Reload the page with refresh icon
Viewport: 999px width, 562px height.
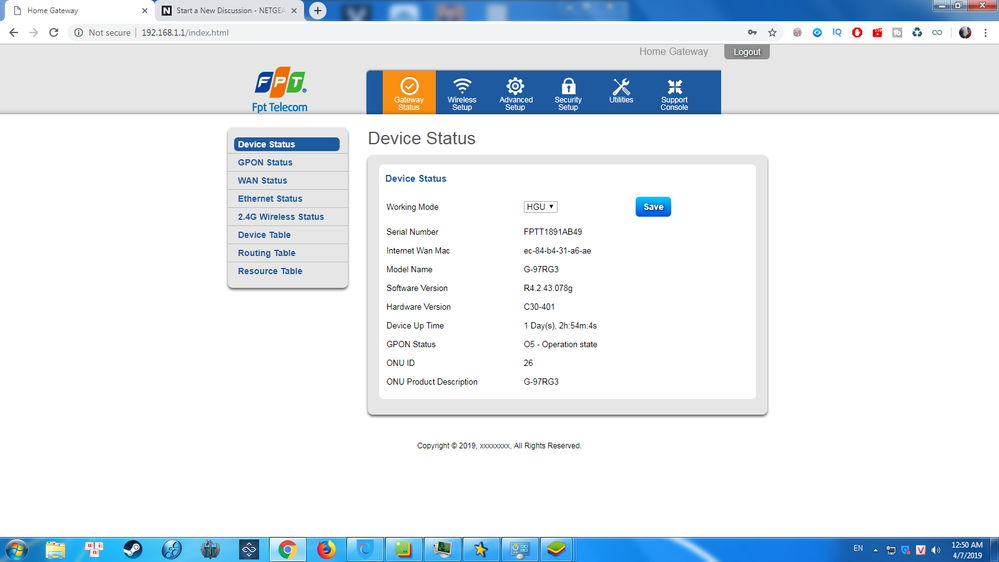click(54, 33)
